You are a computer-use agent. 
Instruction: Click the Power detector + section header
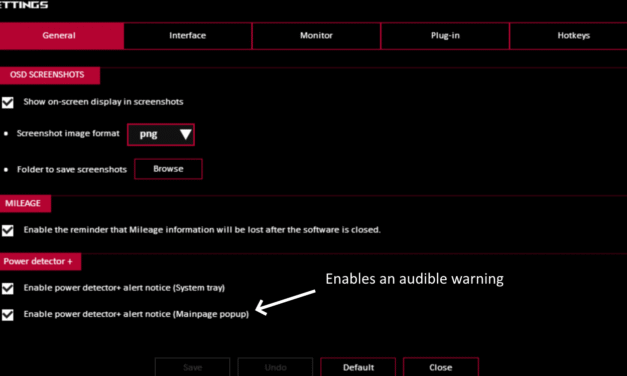40,262
